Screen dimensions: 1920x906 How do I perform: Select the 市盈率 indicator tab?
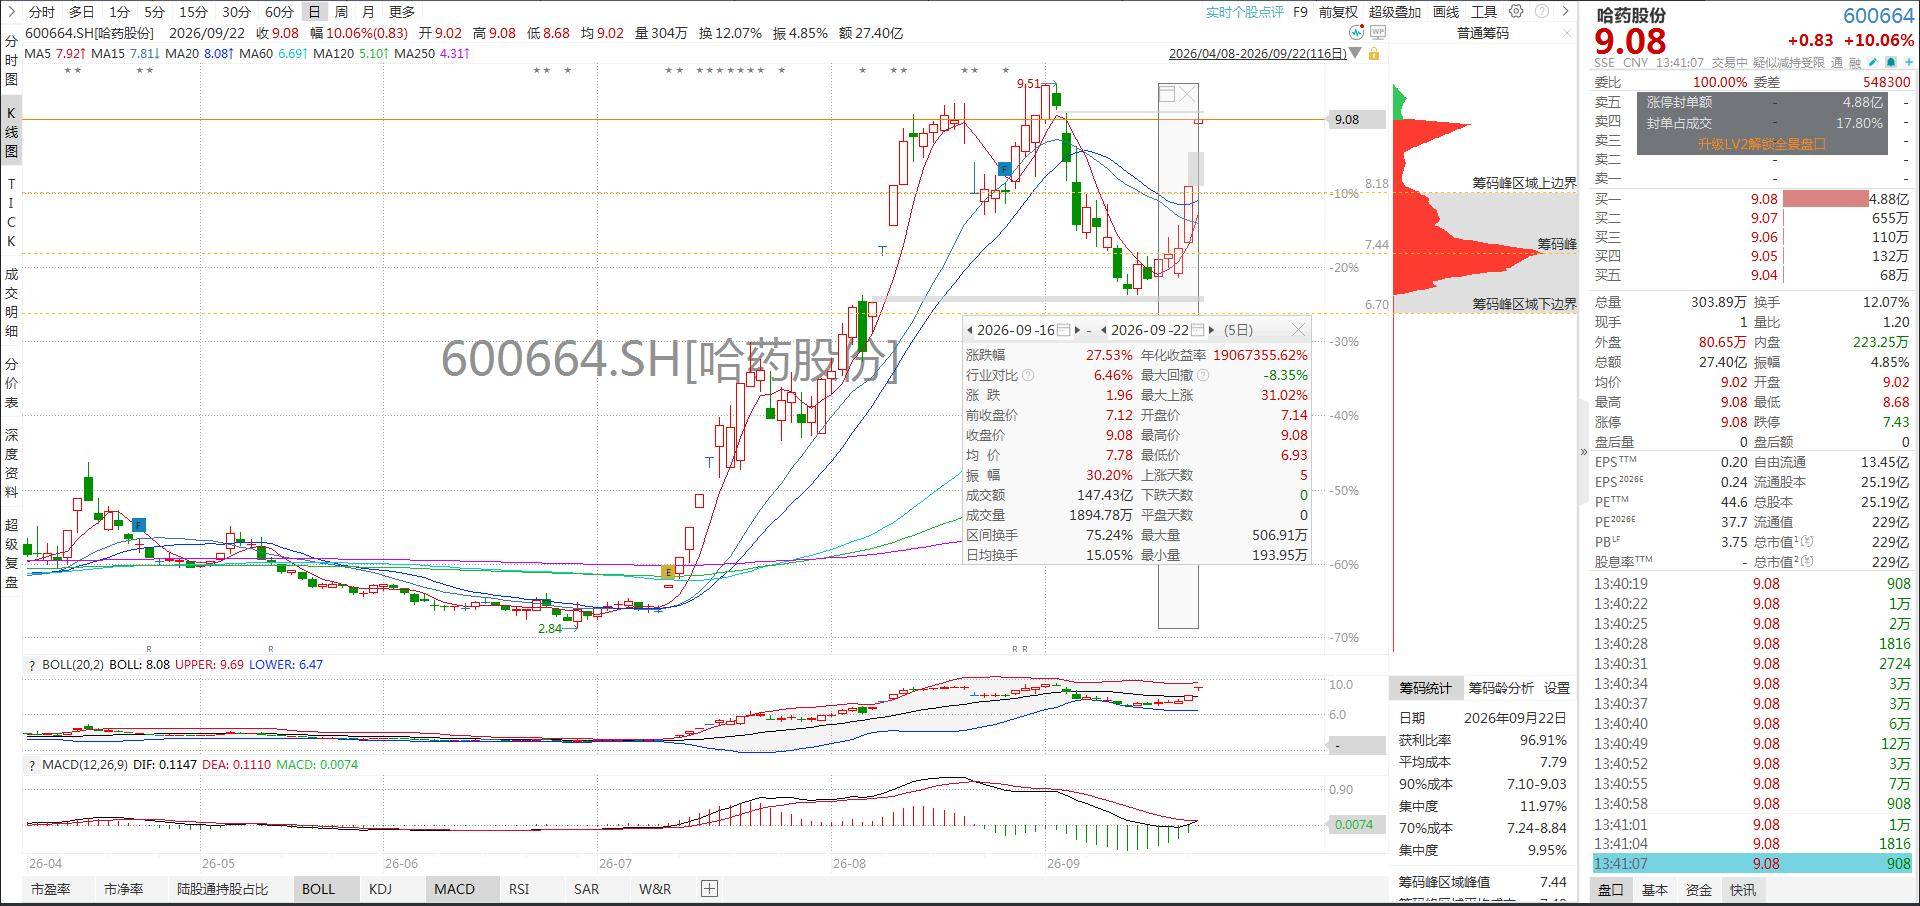[x=50, y=889]
